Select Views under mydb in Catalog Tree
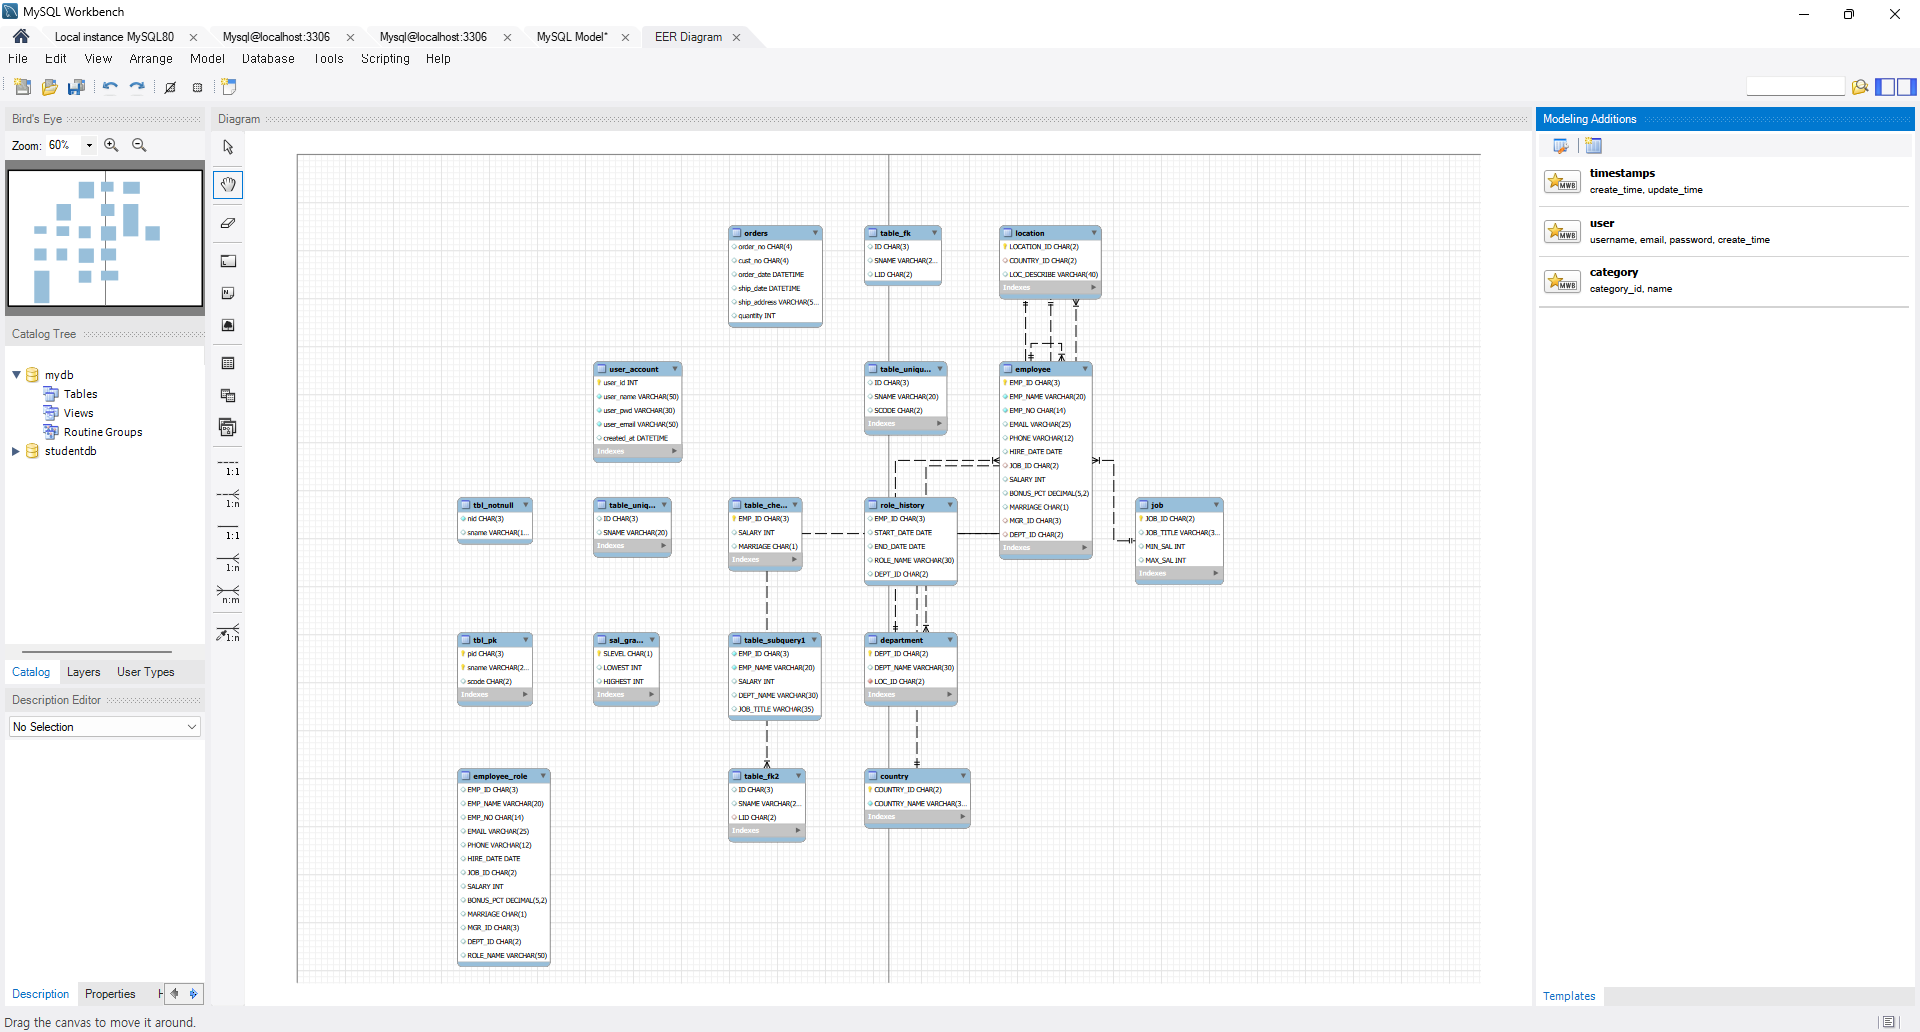 click(78, 413)
